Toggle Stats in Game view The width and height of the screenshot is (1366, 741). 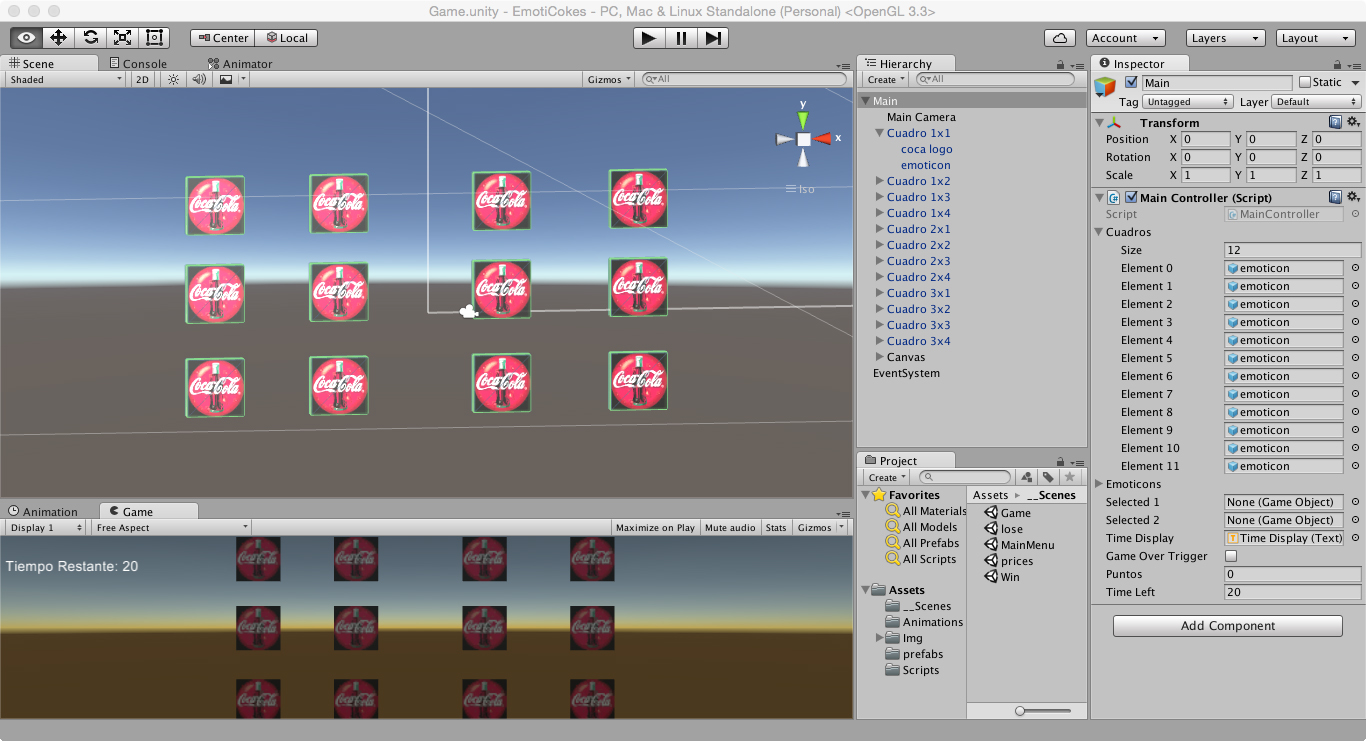[x=776, y=527]
